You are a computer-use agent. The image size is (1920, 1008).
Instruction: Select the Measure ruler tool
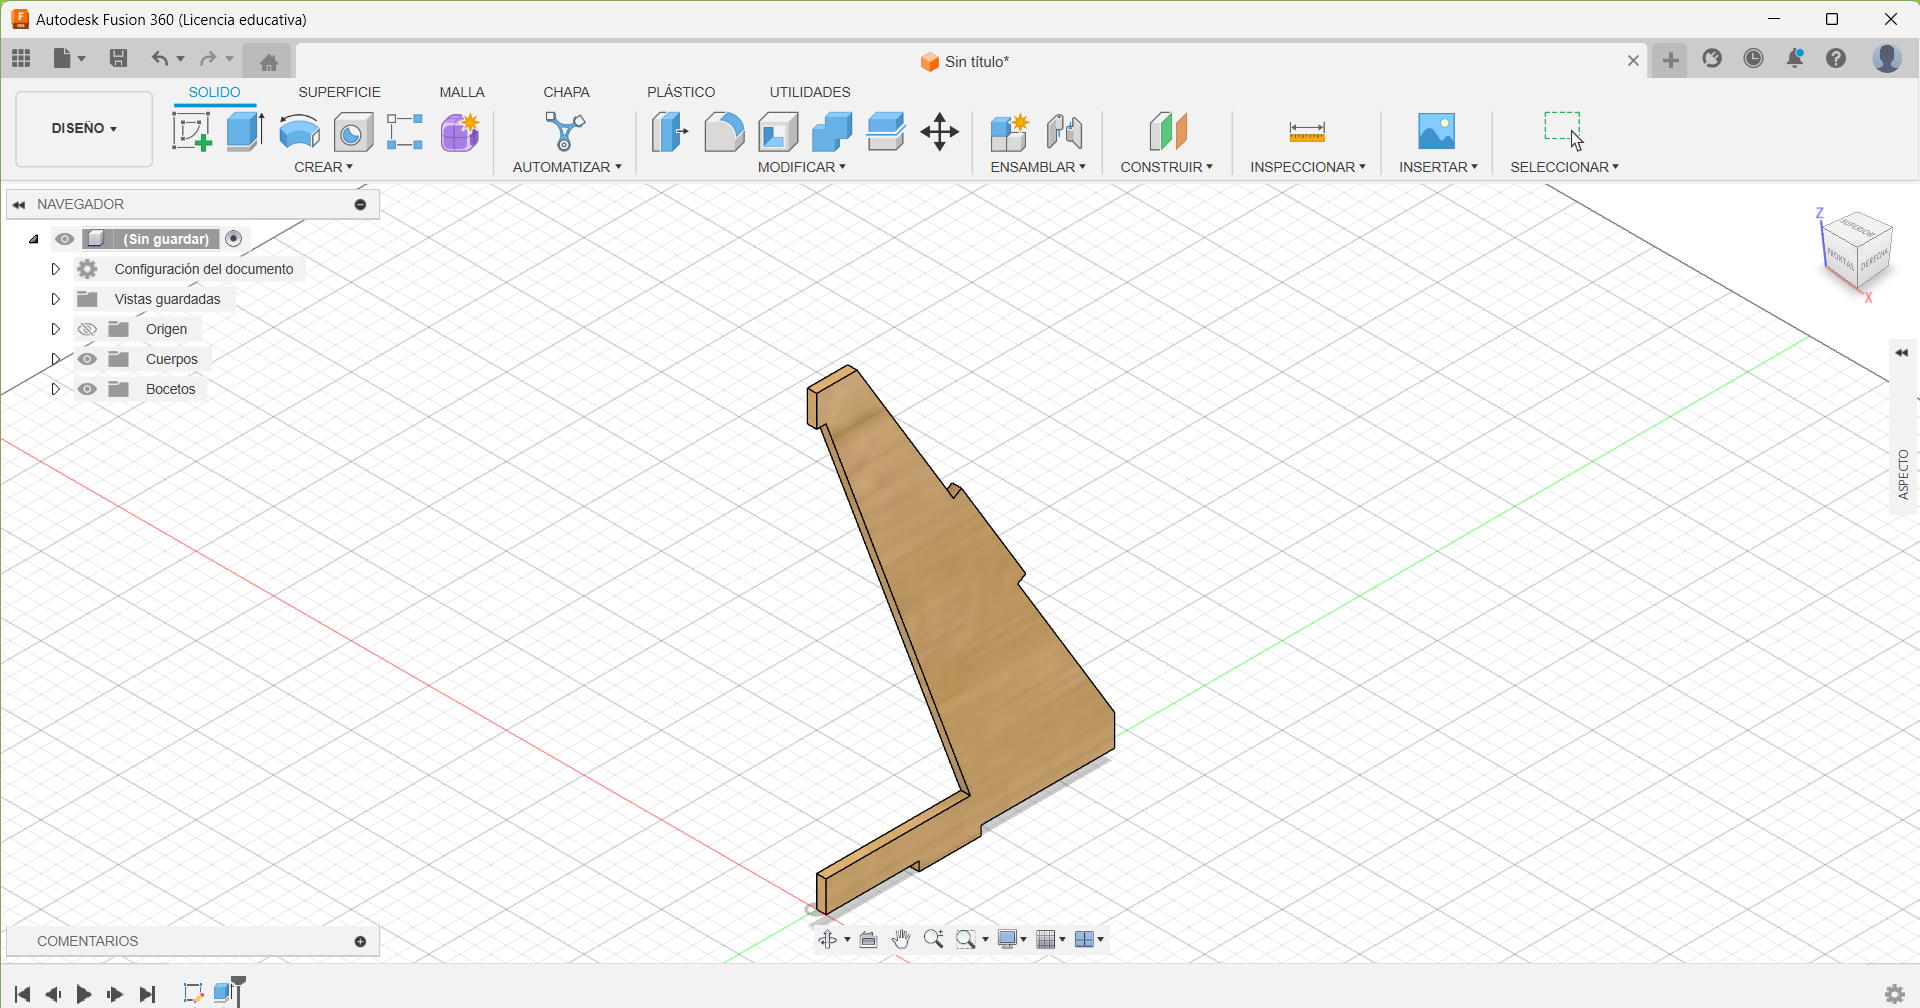click(x=1307, y=131)
